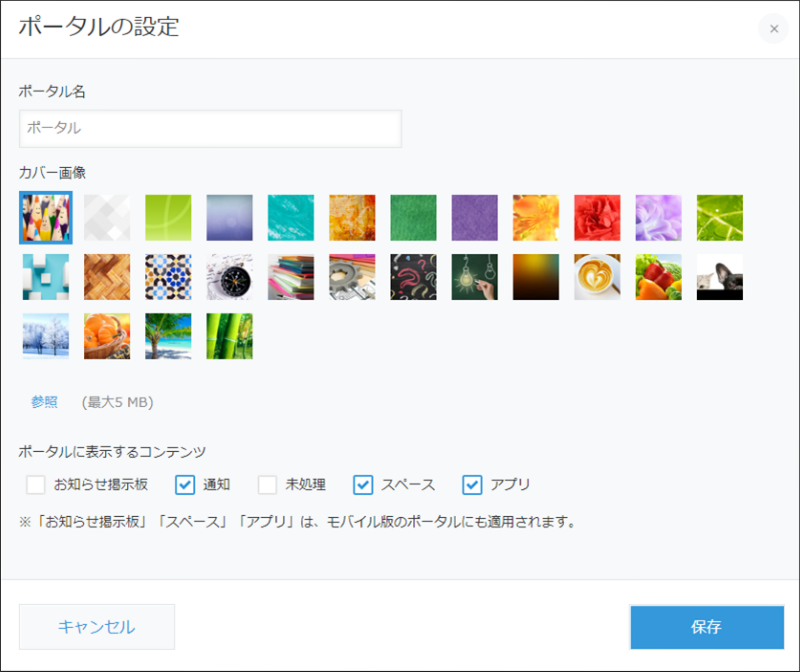Uncheck the アプリ checkbox

pyautogui.click(x=472, y=485)
